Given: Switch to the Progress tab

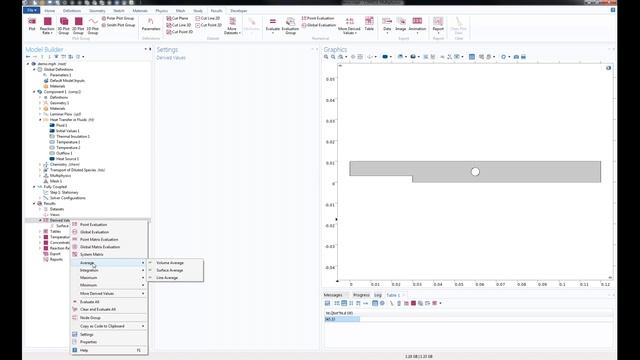Looking at the screenshot, I should [361, 295].
